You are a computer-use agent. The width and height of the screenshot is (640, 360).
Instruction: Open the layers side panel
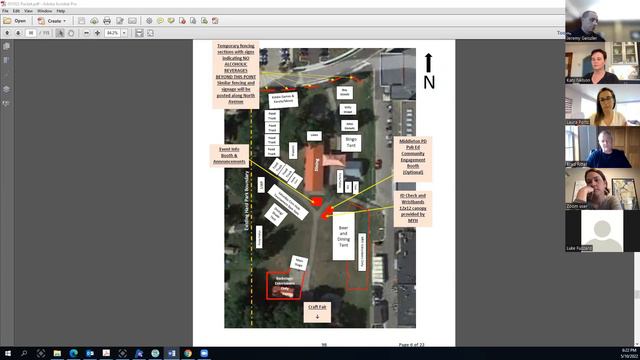point(7,89)
